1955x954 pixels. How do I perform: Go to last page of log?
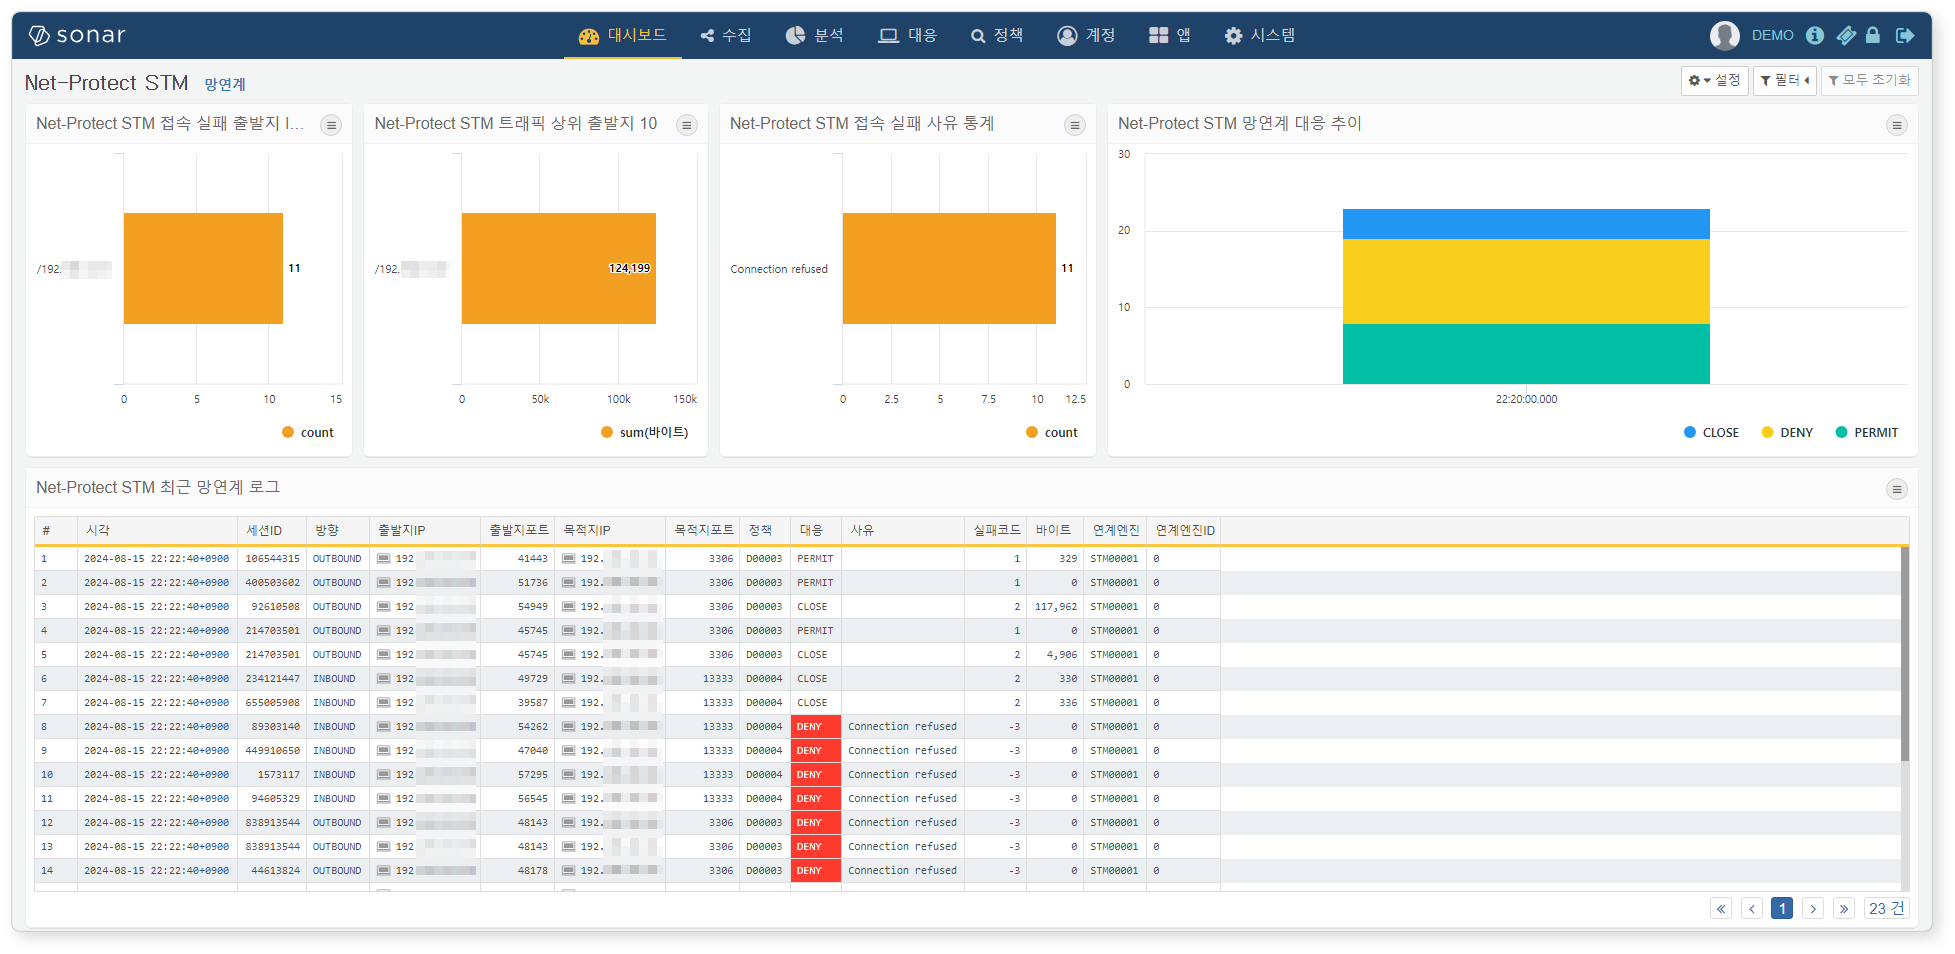tap(1844, 908)
